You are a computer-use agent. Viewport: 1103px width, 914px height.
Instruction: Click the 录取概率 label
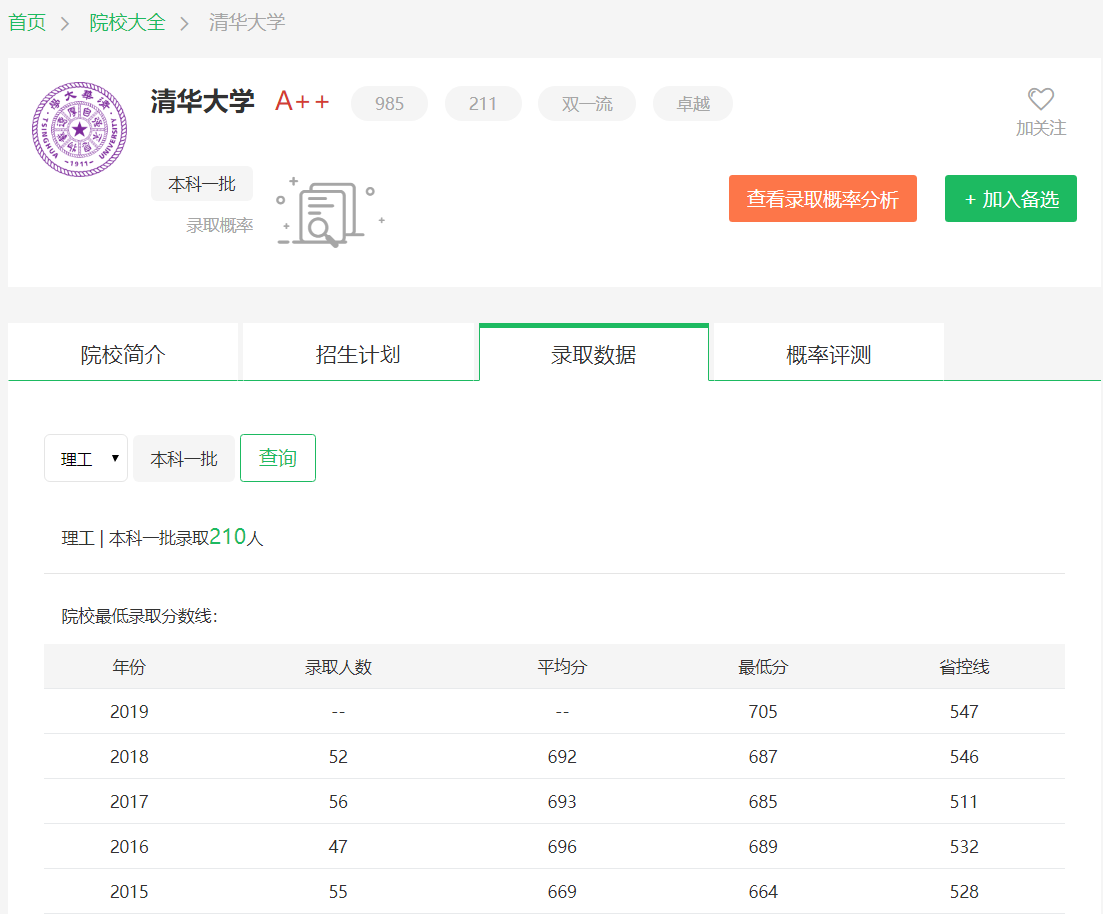coord(219,225)
